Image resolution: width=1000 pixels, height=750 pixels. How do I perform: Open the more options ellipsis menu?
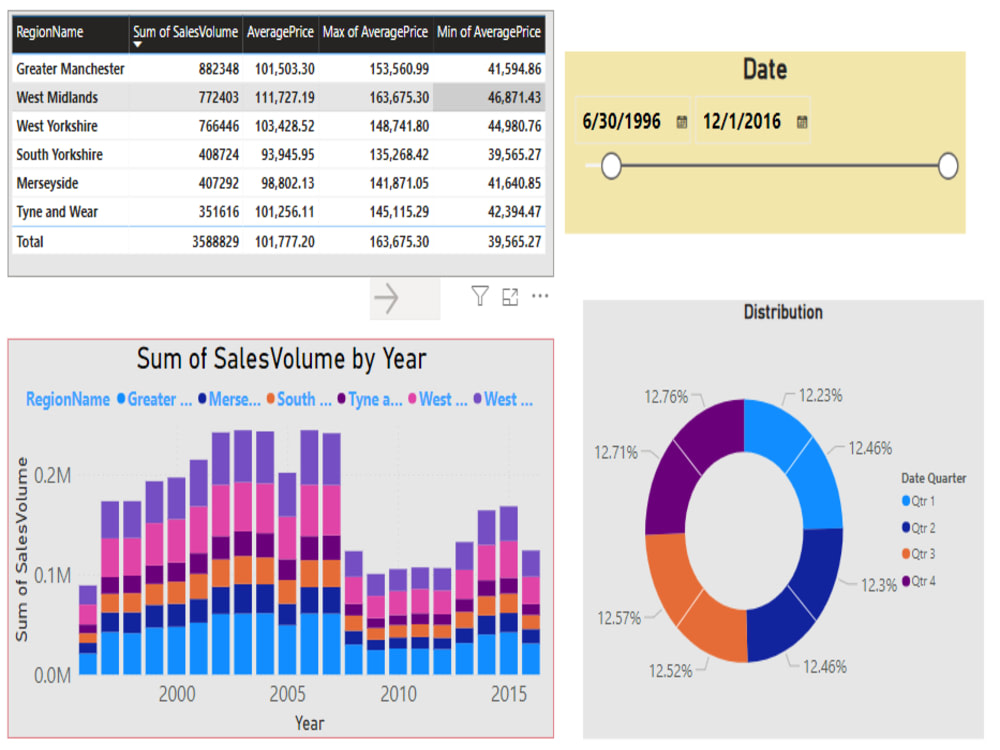click(540, 296)
